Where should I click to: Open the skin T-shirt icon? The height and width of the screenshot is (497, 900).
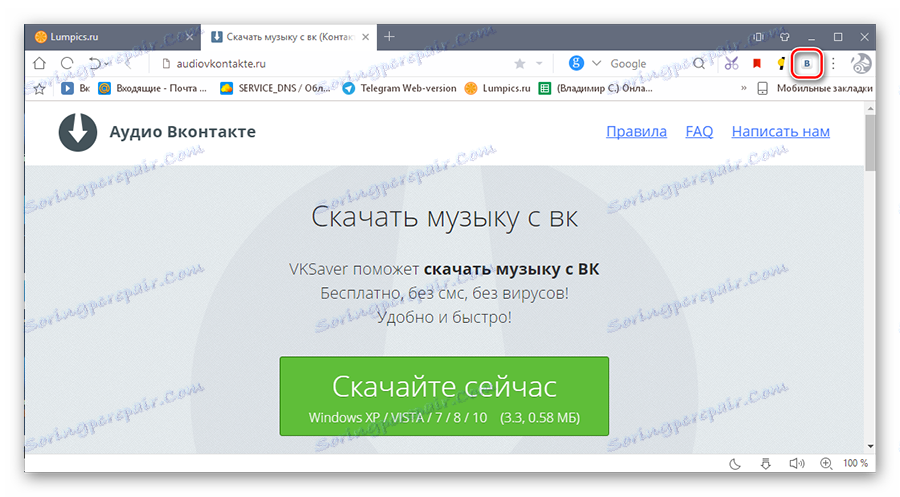pos(785,37)
